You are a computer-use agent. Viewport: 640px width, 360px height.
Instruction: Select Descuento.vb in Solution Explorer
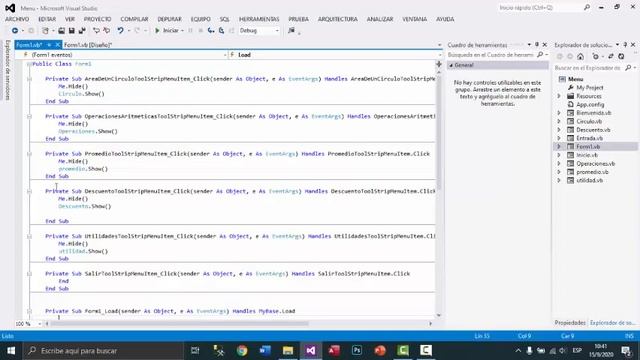[593, 130]
